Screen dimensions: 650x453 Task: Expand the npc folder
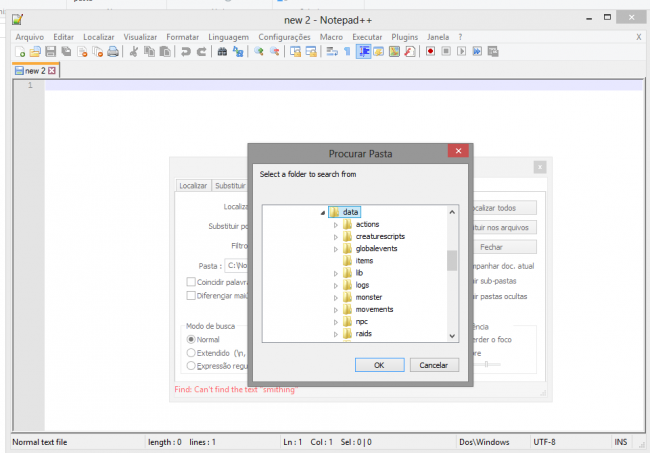(x=336, y=322)
